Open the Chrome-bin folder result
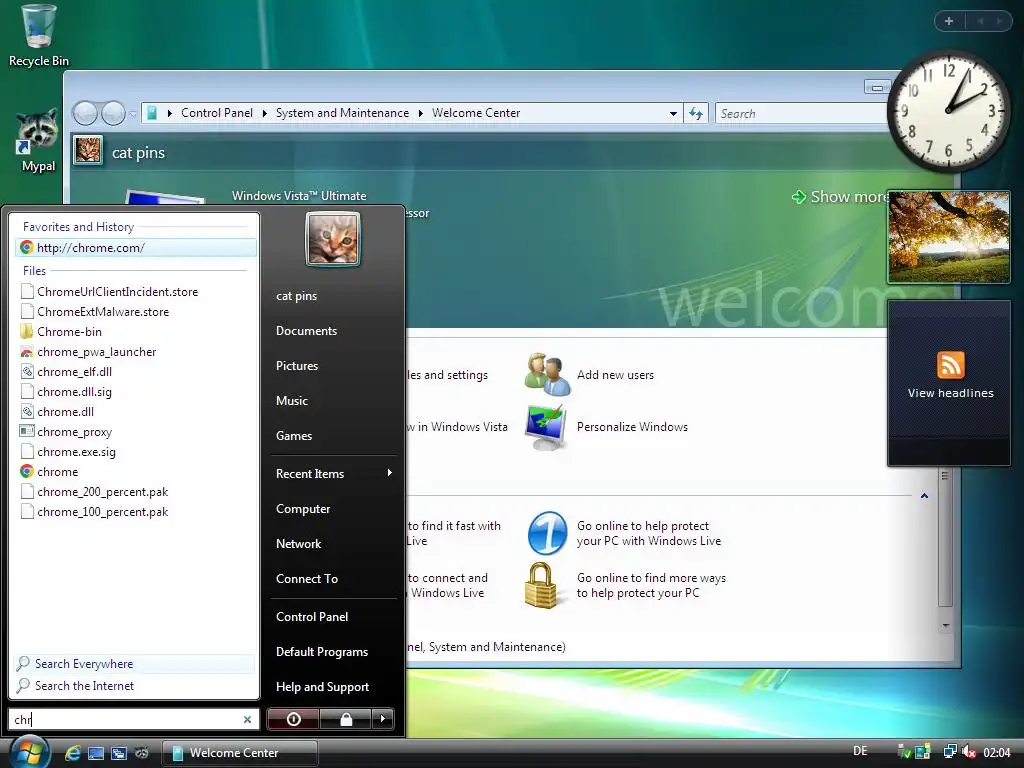 (69, 332)
